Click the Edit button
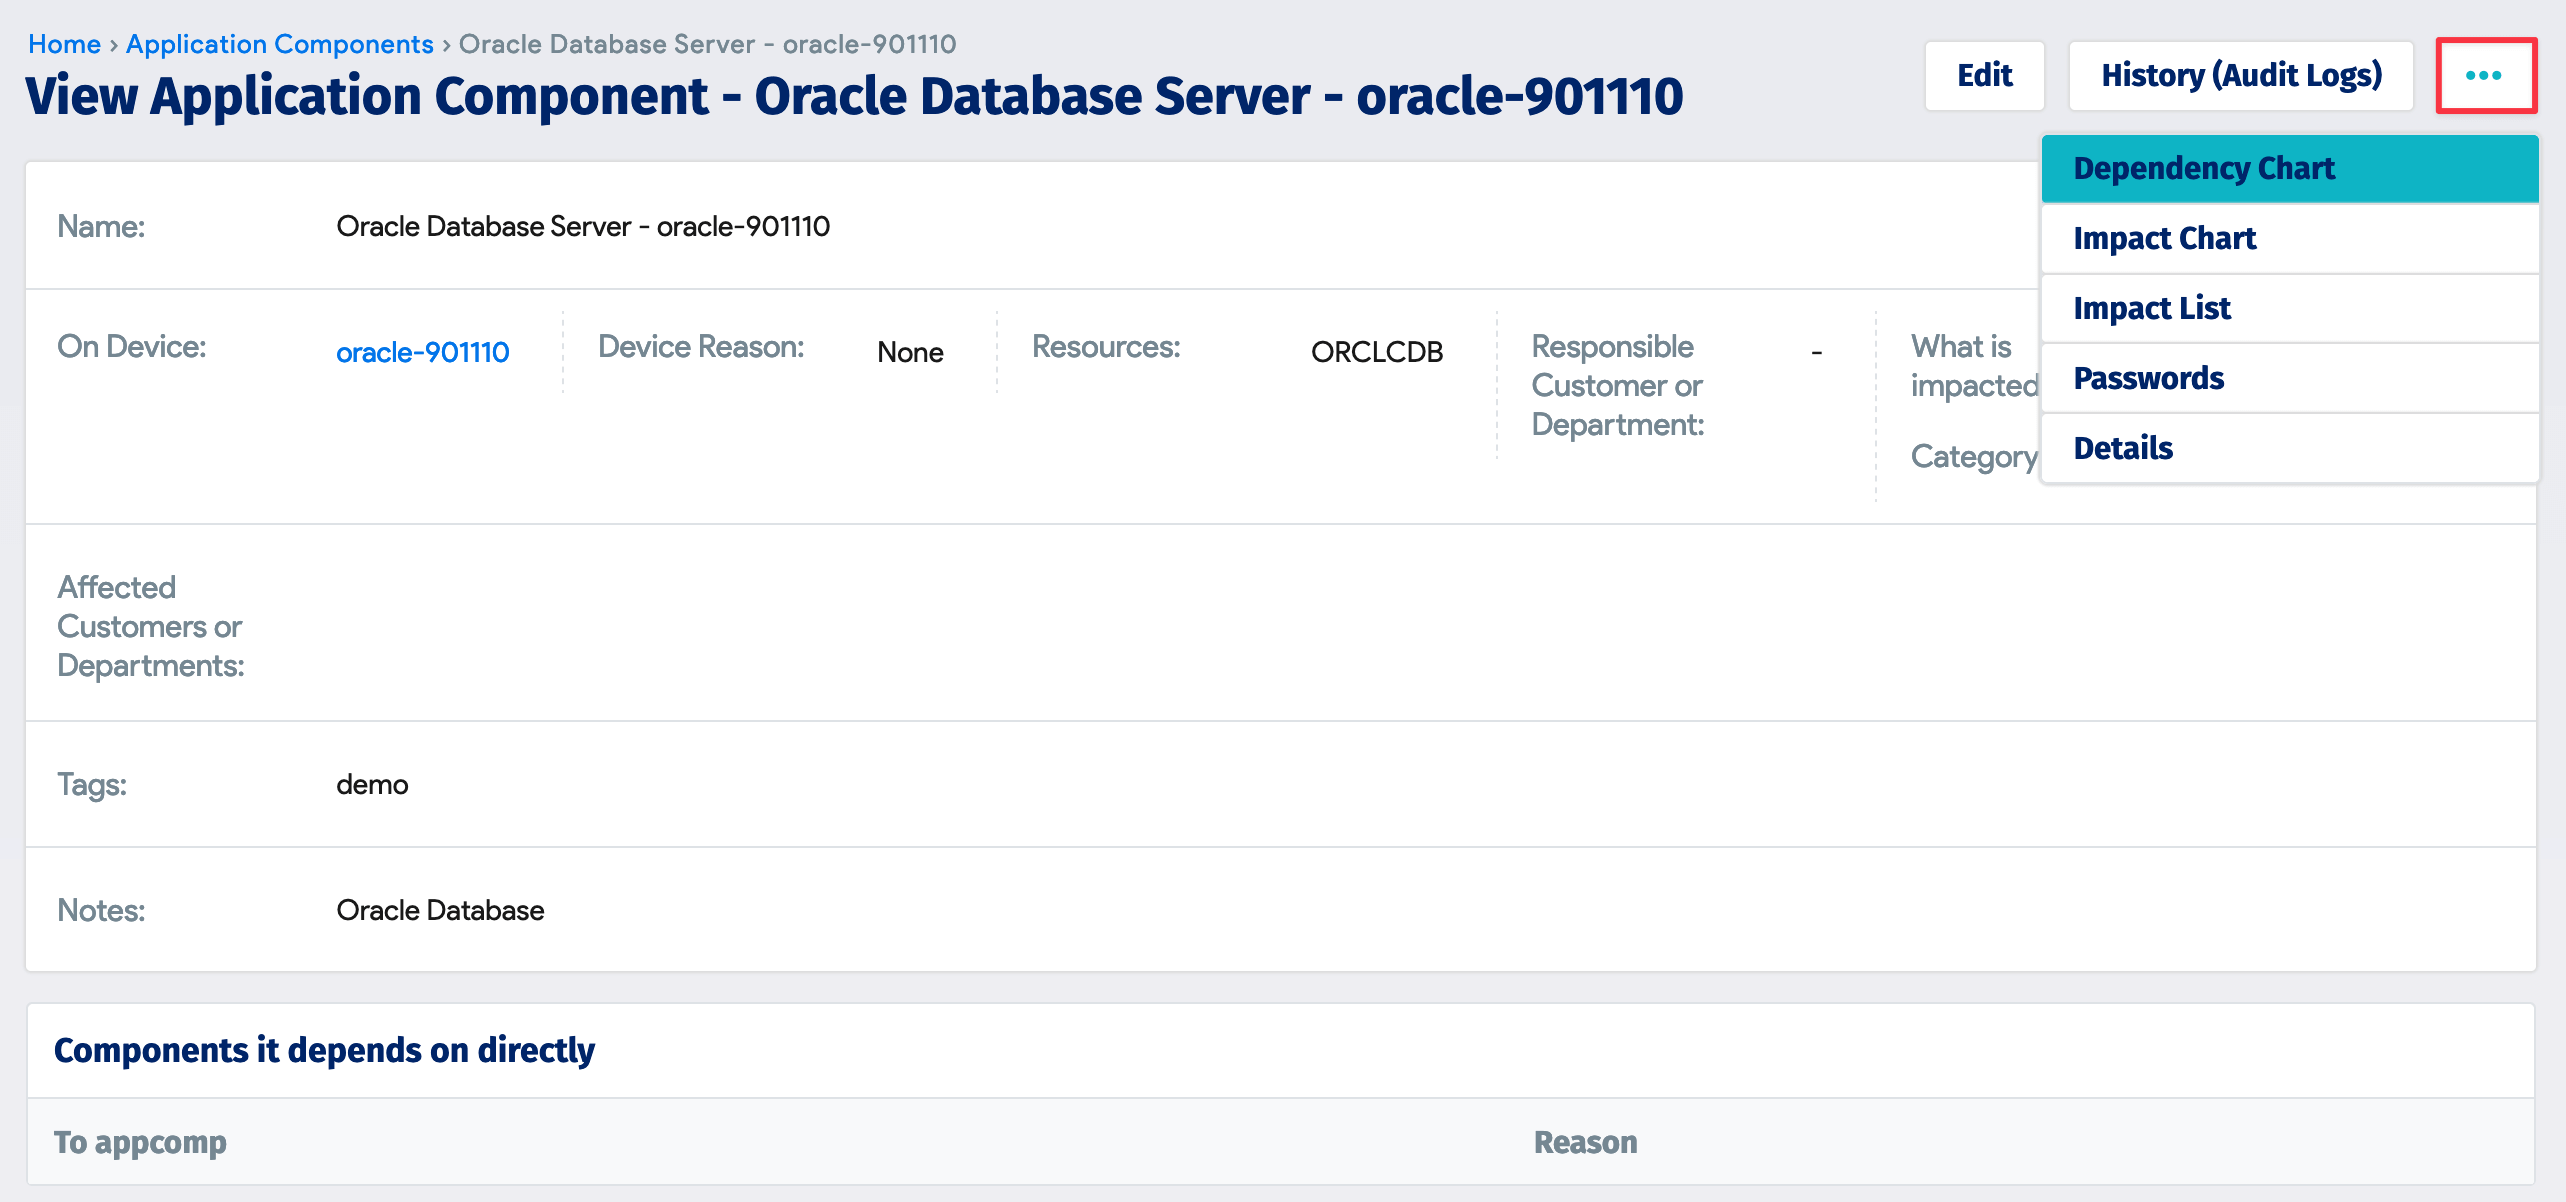 click(1984, 75)
